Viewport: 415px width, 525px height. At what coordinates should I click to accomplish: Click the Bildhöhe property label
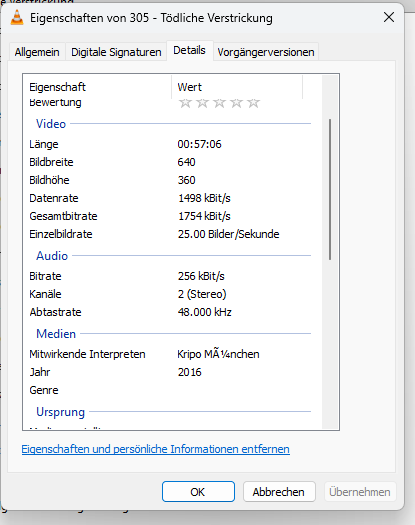49,180
